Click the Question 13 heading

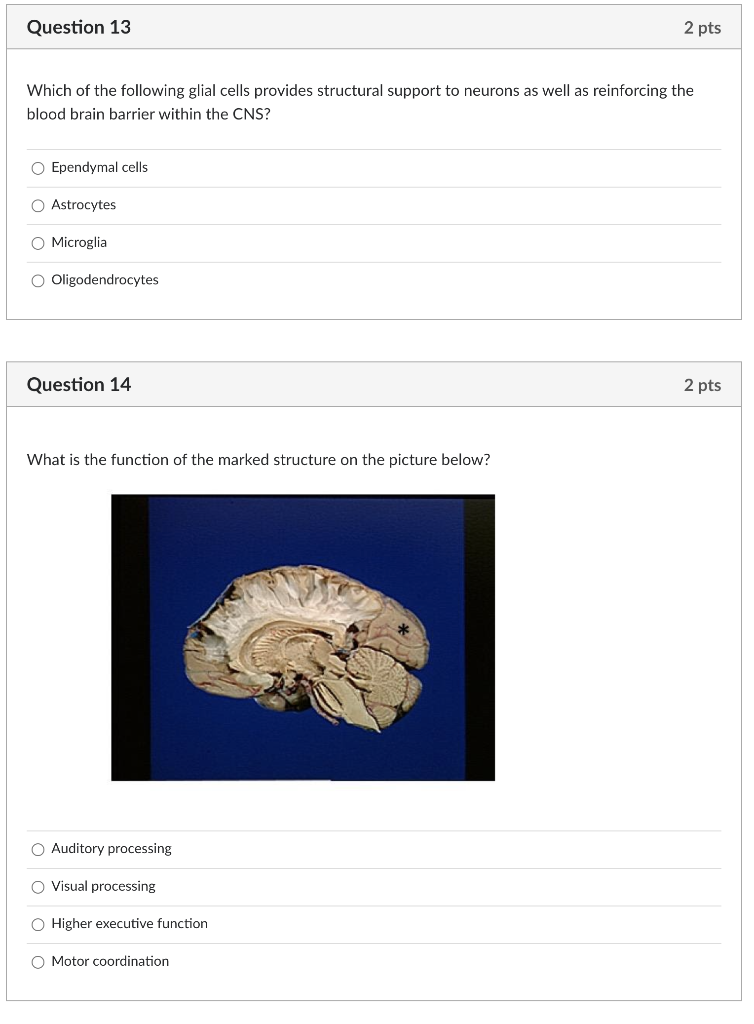(79, 27)
